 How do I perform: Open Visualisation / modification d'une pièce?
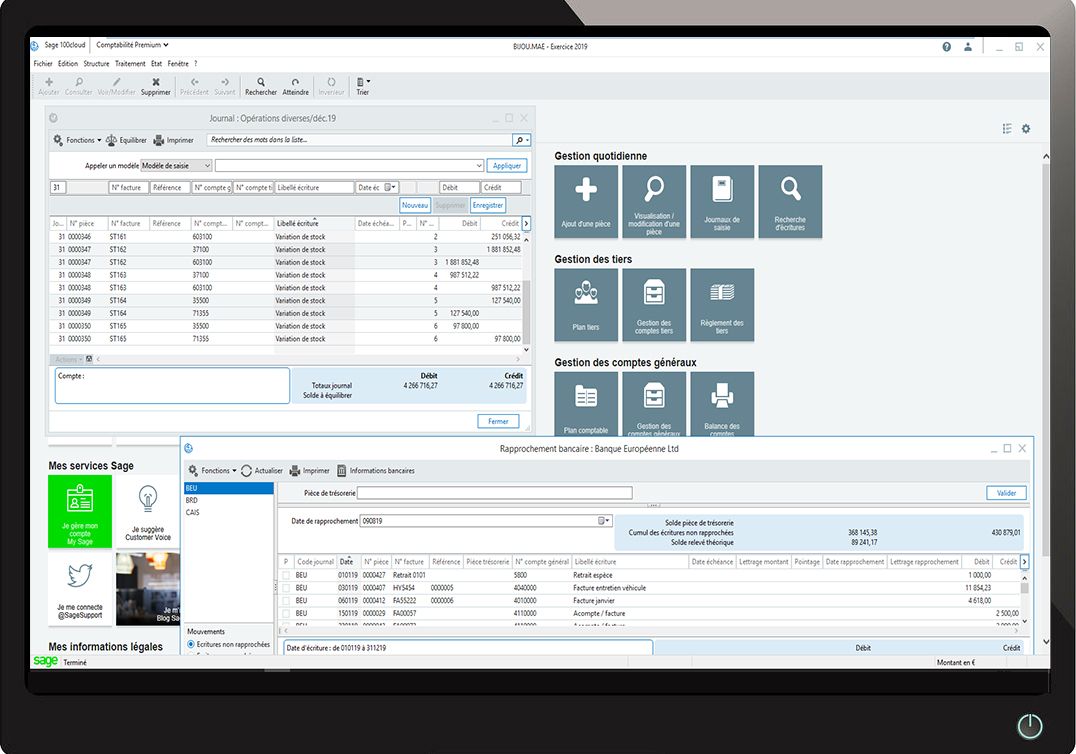[653, 200]
